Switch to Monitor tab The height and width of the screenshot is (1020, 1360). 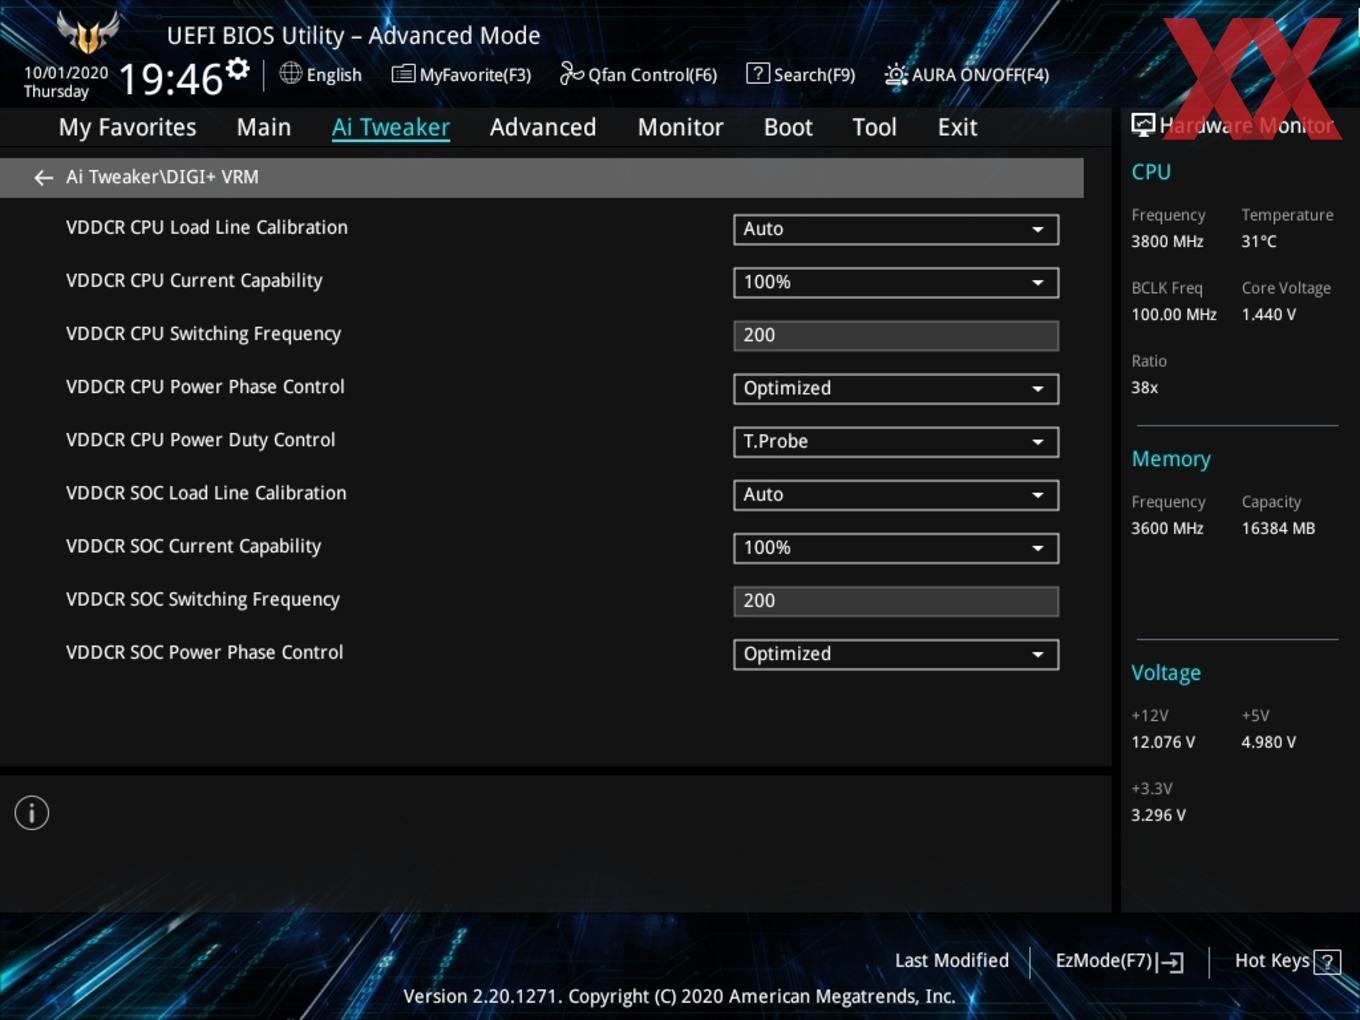(x=681, y=127)
